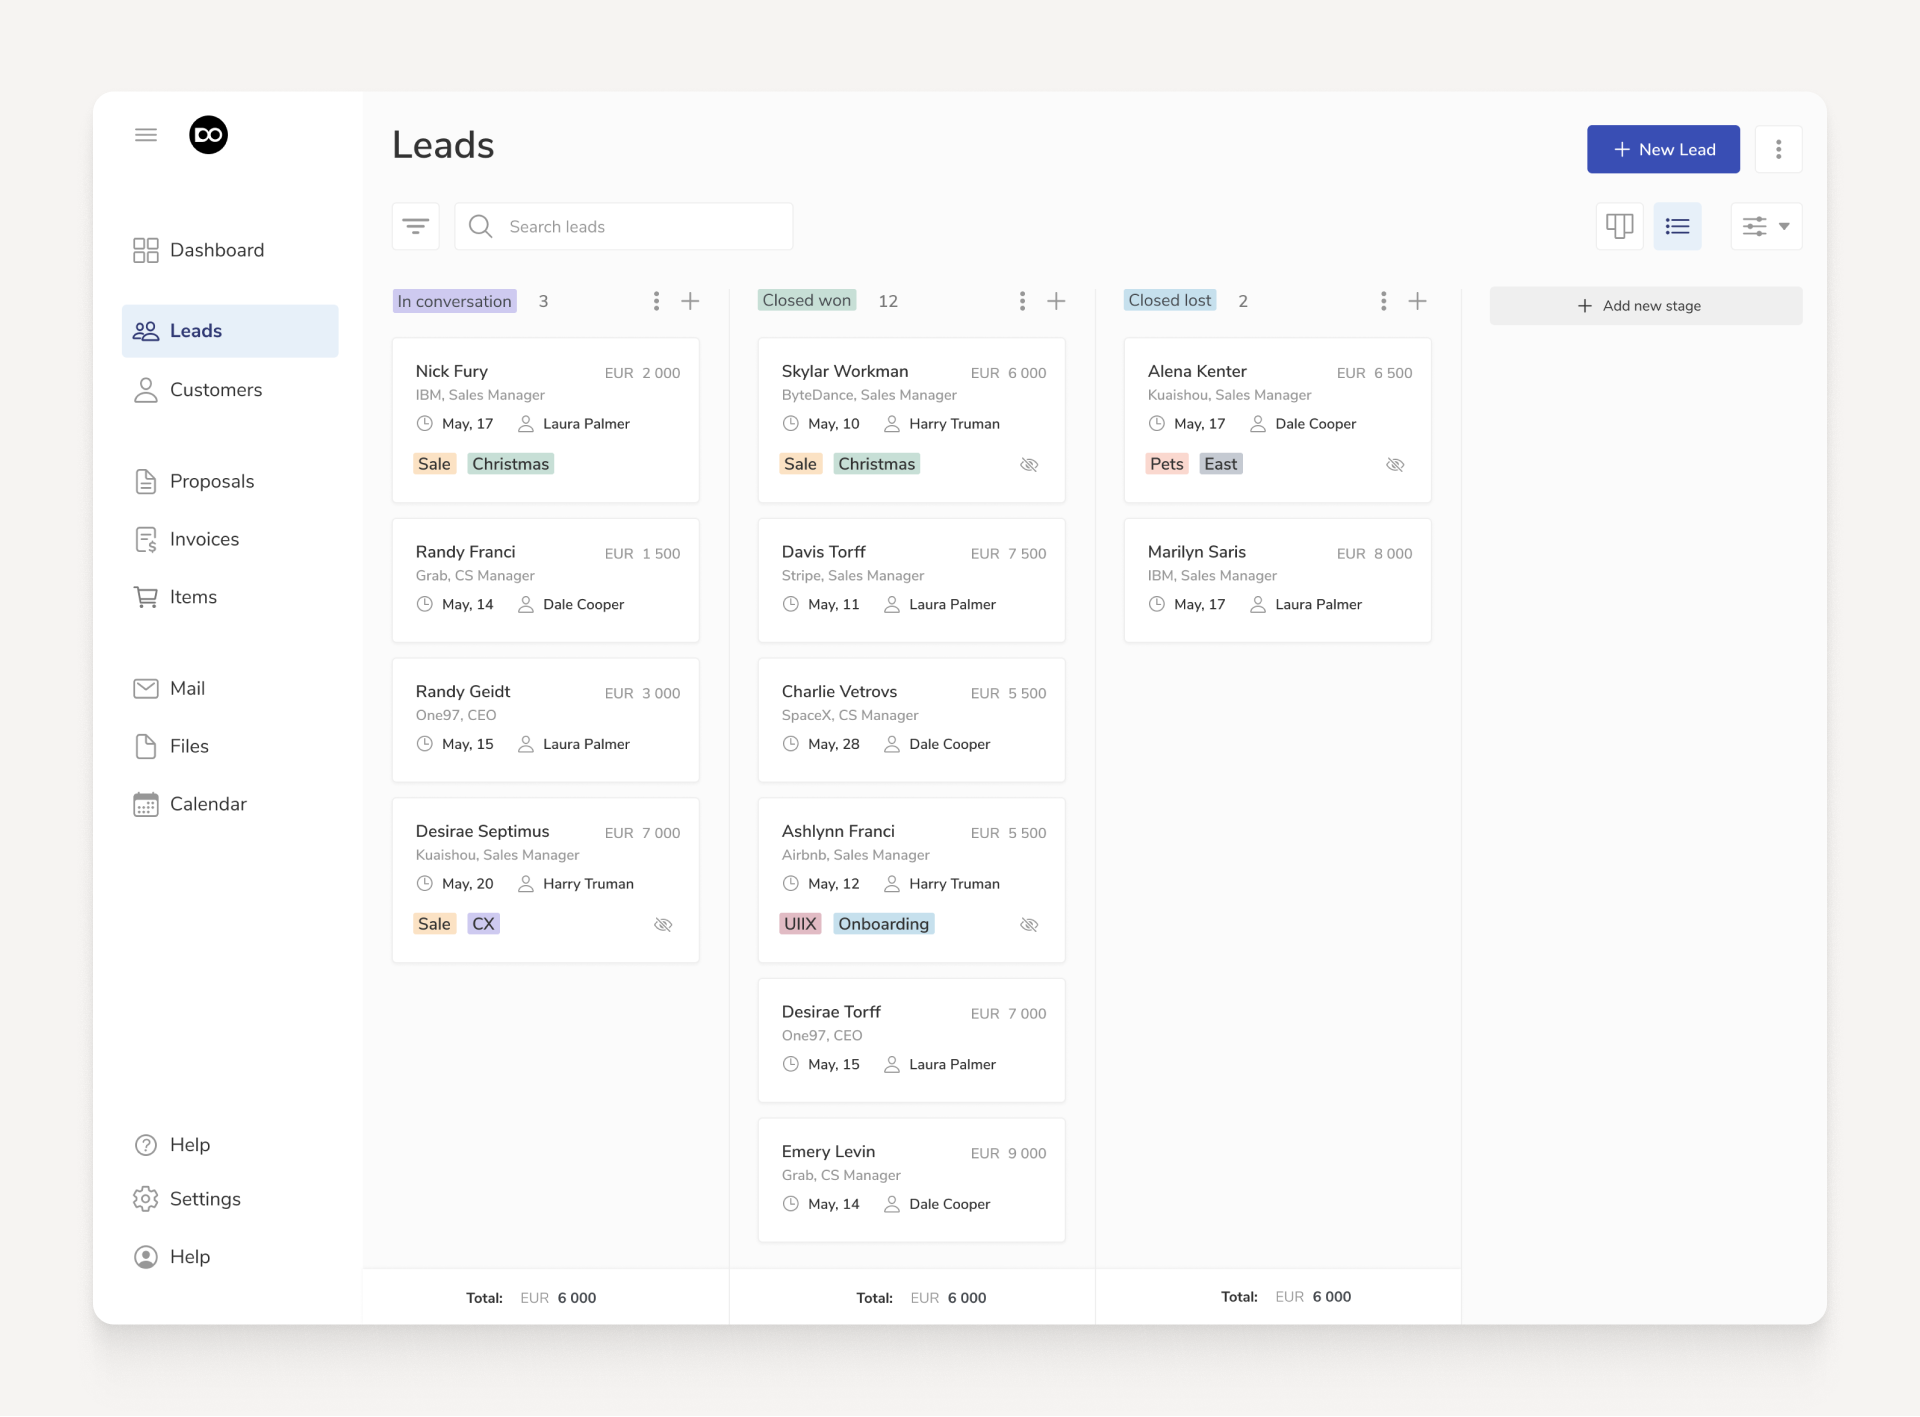Hide the Skylar Workman lead card
This screenshot has height=1417, width=1920.
point(1030,464)
